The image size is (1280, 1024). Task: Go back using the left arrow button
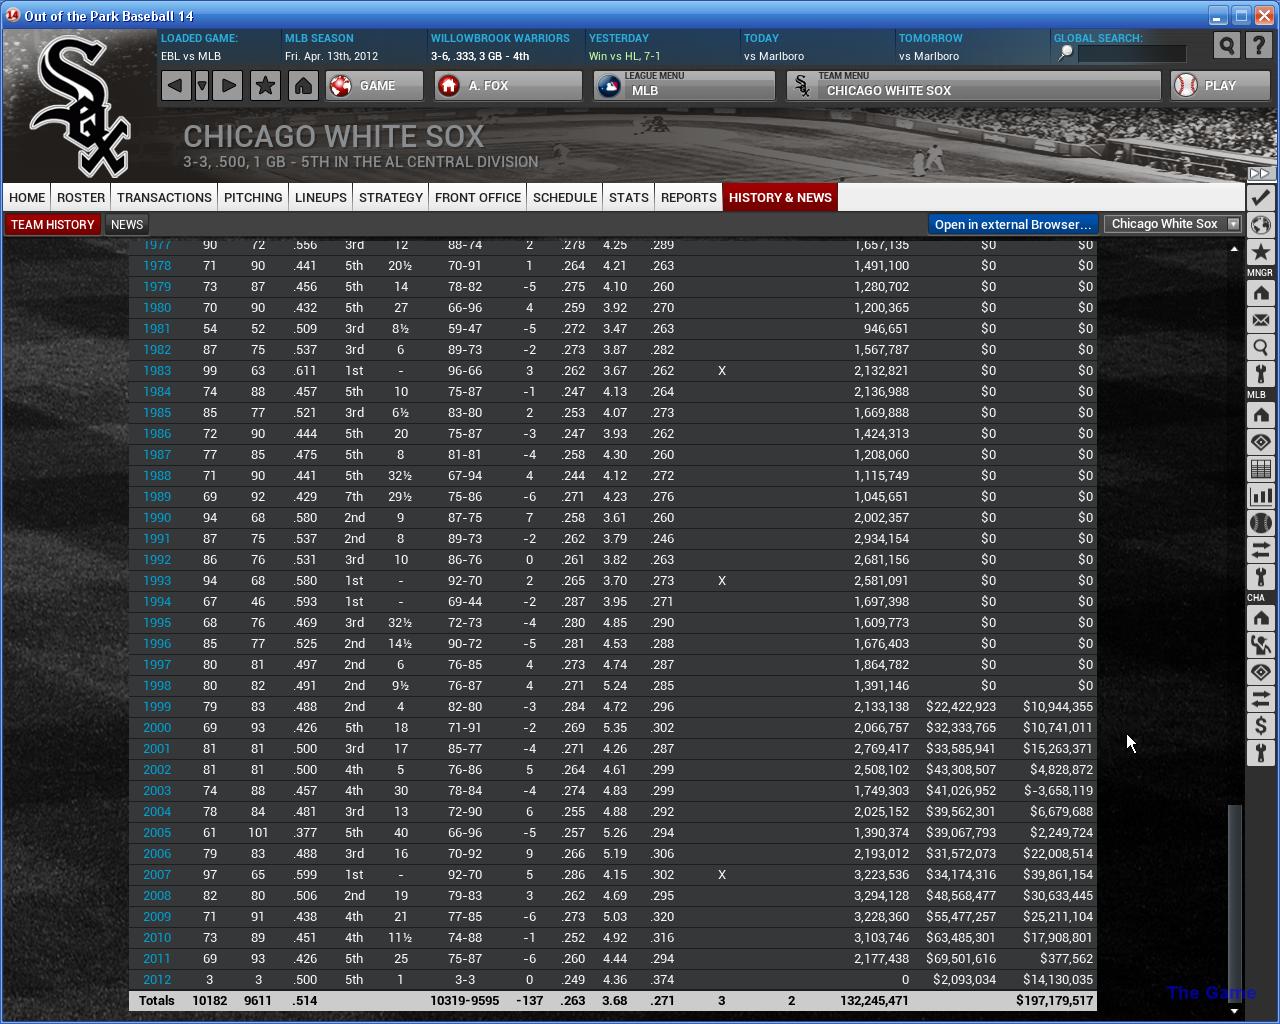(175, 85)
